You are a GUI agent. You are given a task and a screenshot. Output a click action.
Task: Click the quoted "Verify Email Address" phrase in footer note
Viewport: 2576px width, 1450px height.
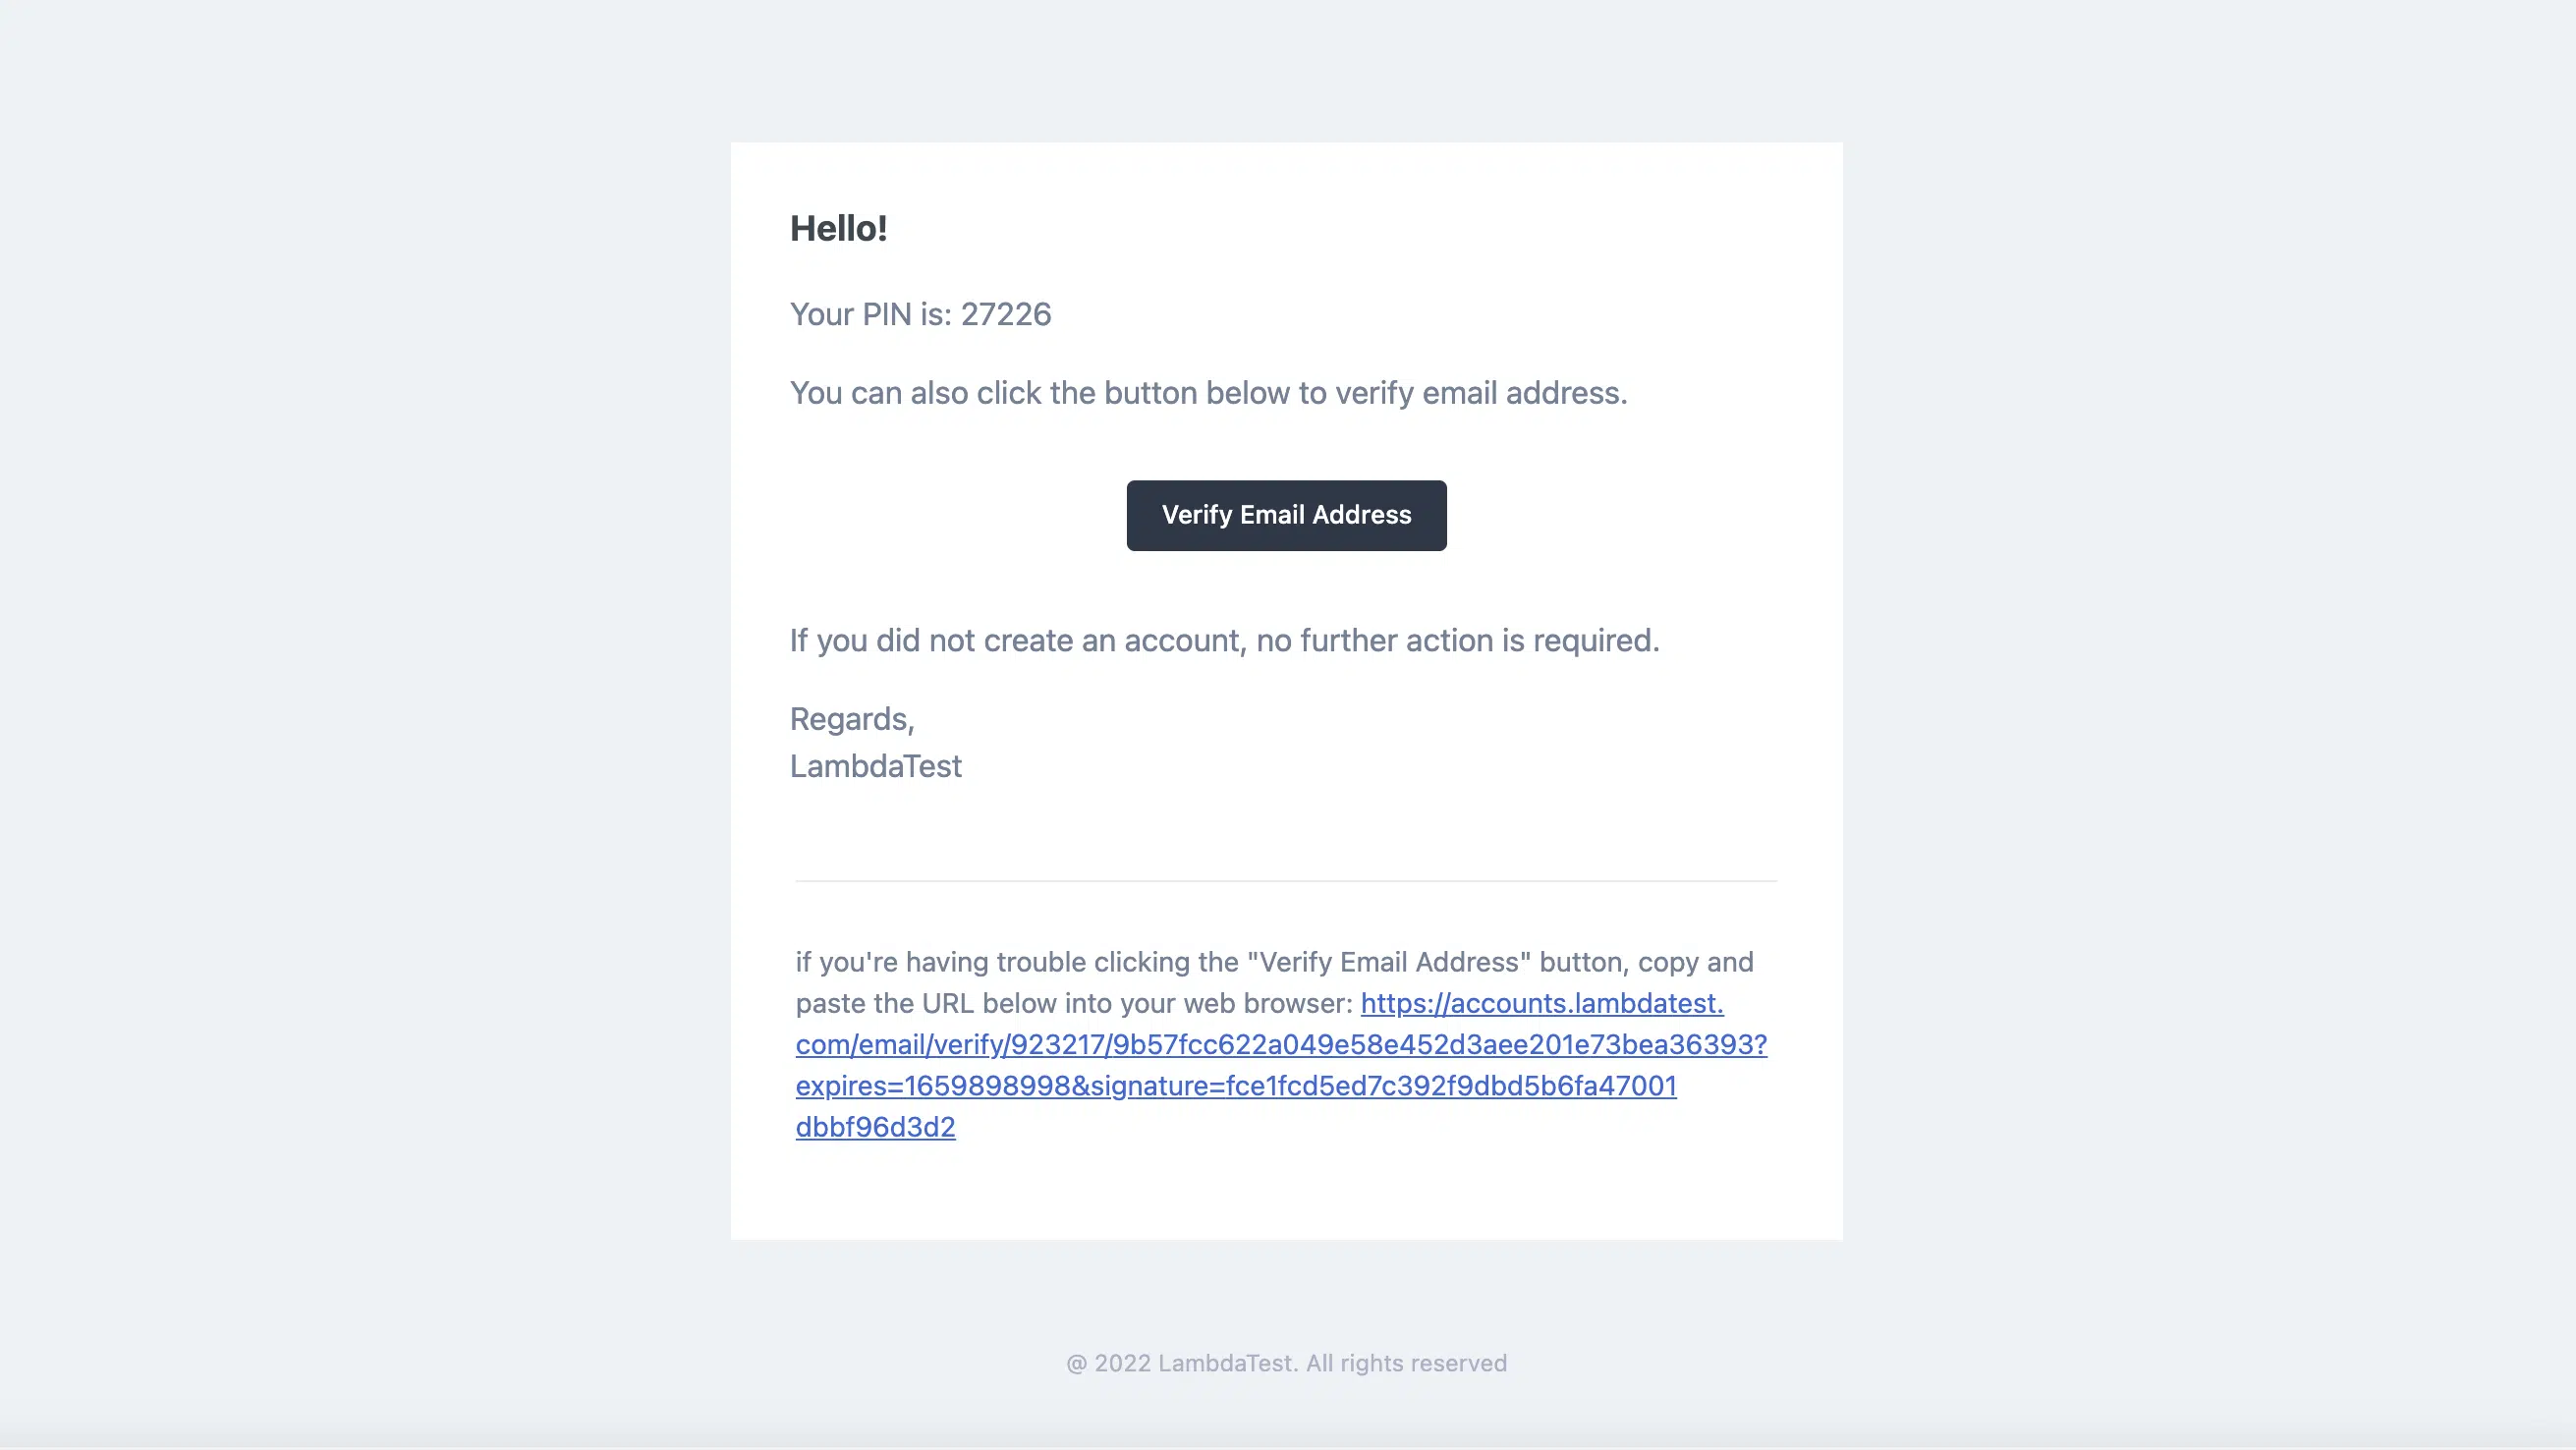point(1388,962)
